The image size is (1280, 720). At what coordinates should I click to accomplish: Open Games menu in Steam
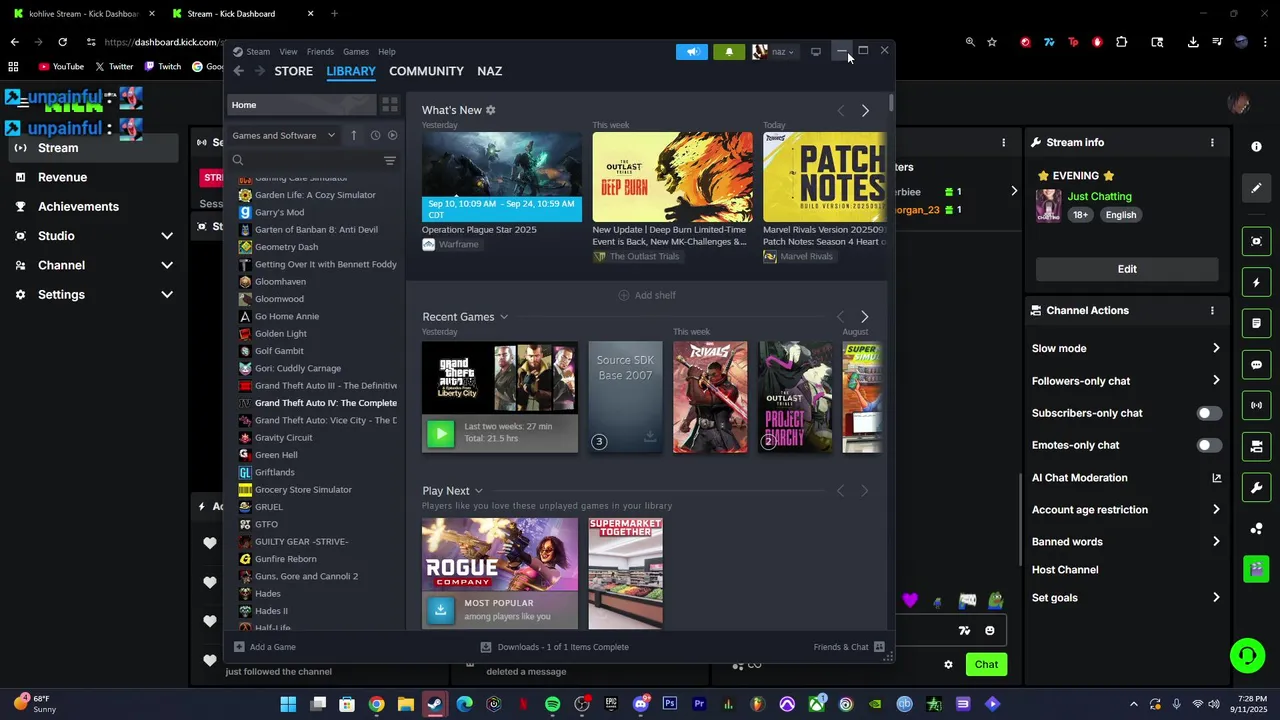pos(356,52)
